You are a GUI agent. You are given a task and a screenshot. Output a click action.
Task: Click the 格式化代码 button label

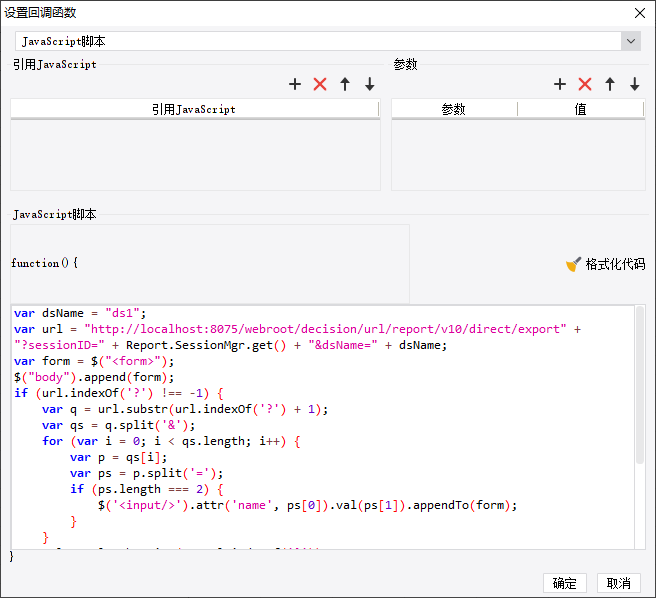tap(615, 264)
